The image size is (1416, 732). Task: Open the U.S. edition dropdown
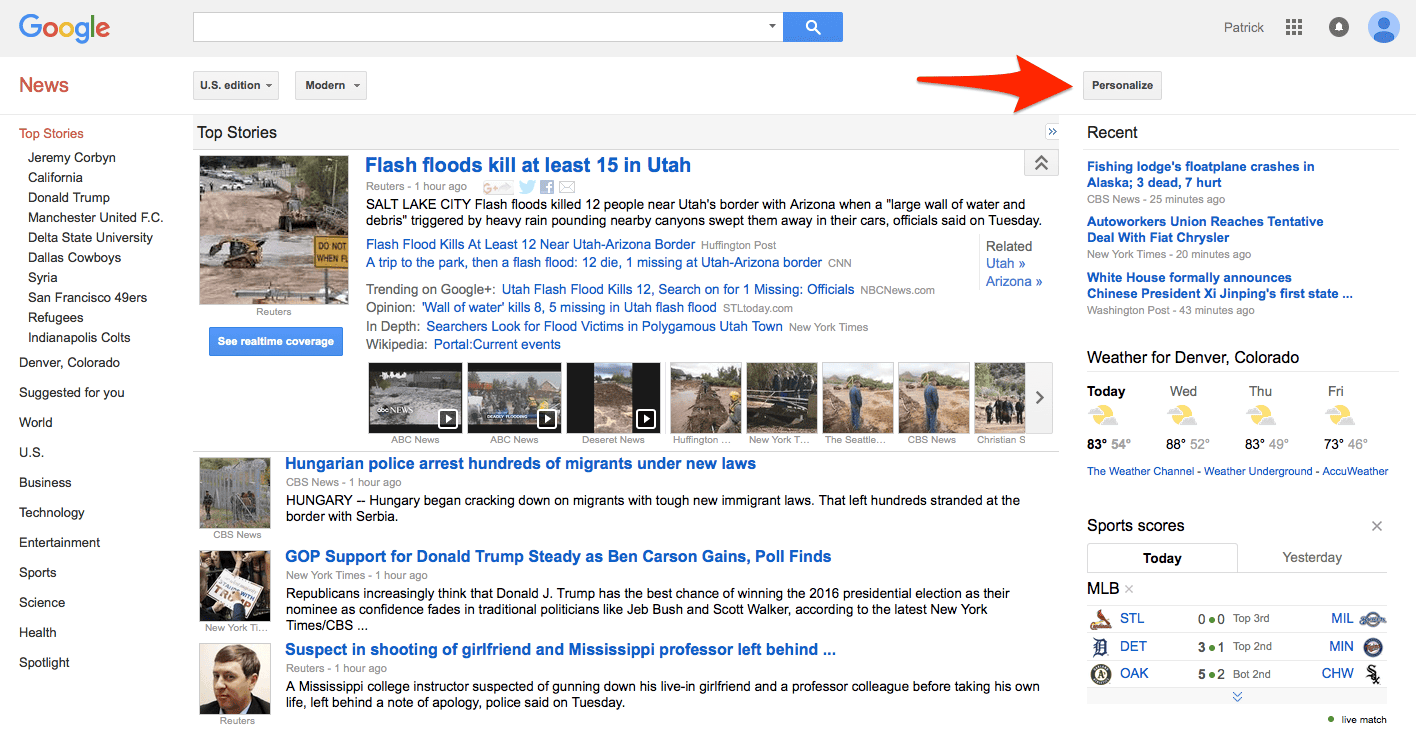pyautogui.click(x=236, y=85)
